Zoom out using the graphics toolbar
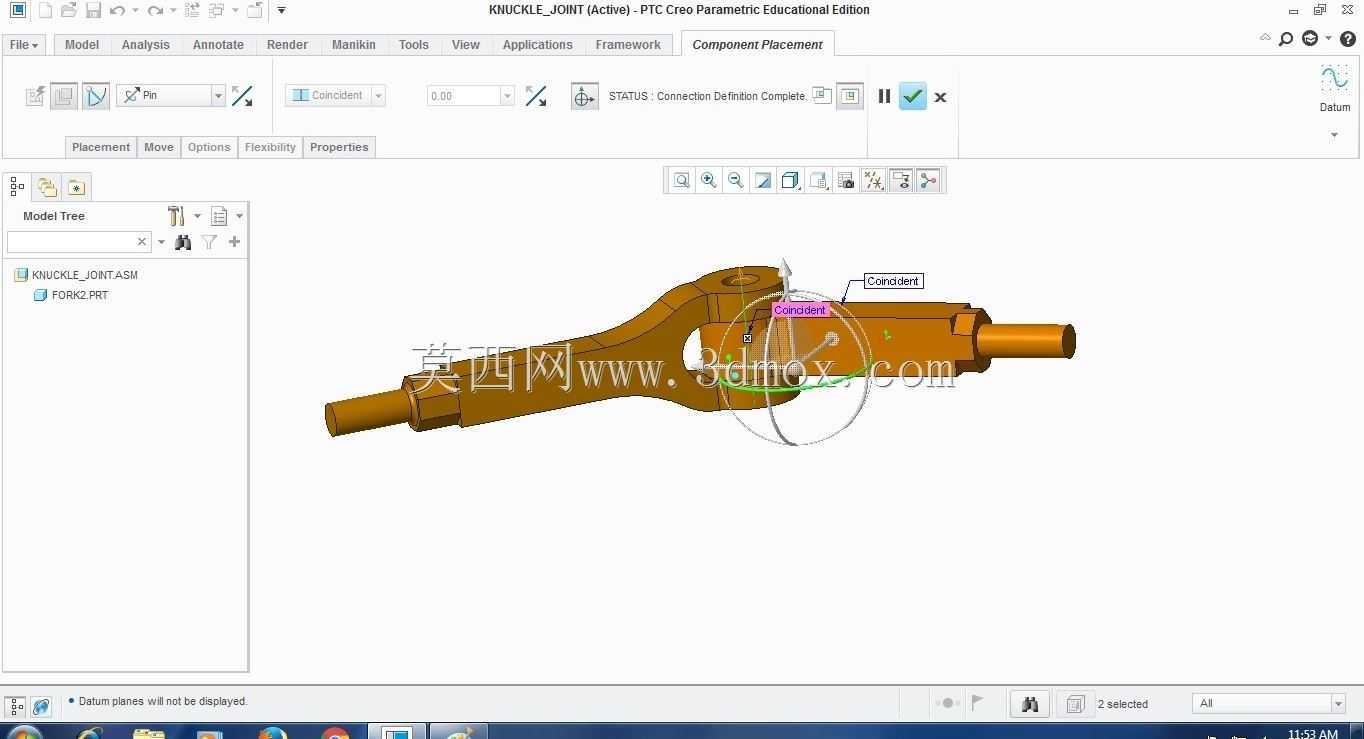 tap(736, 180)
